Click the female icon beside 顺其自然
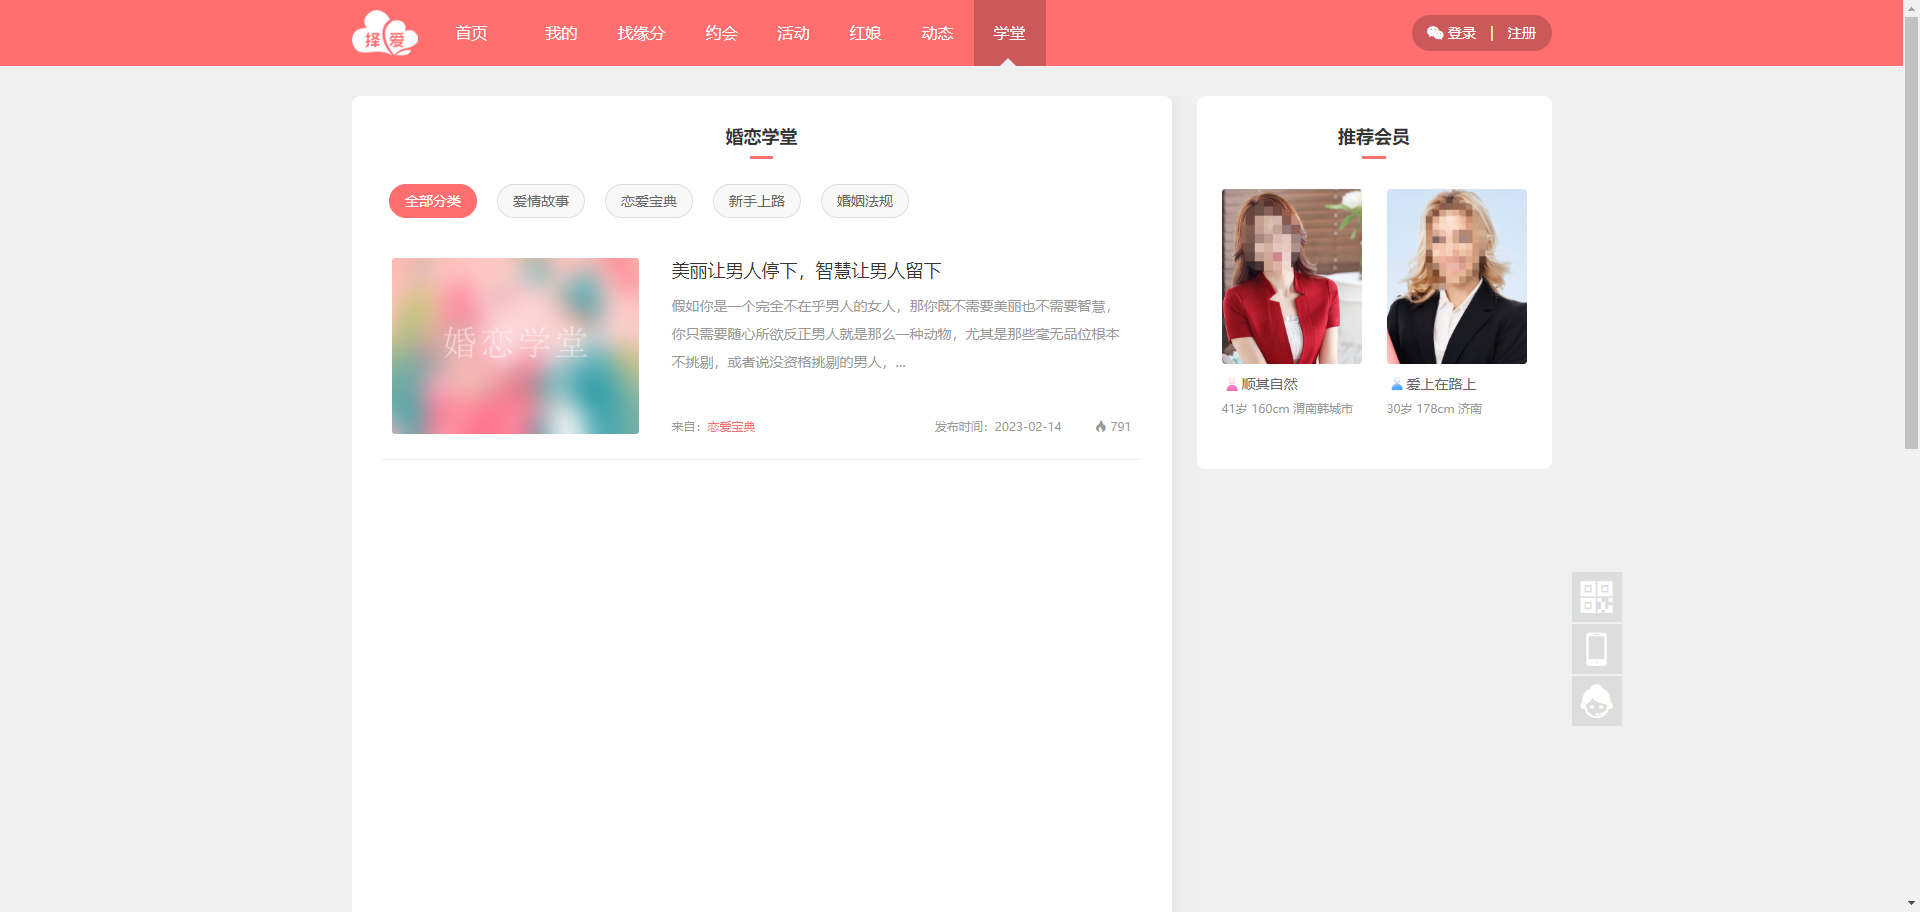The image size is (1920, 912). point(1231,385)
